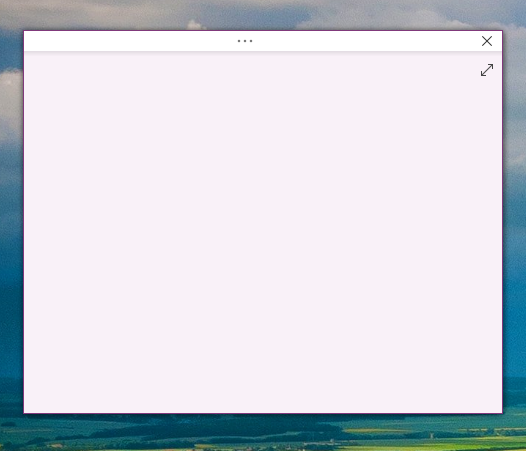Select the X icon at the top right
This screenshot has width=526, height=451.
point(487,41)
